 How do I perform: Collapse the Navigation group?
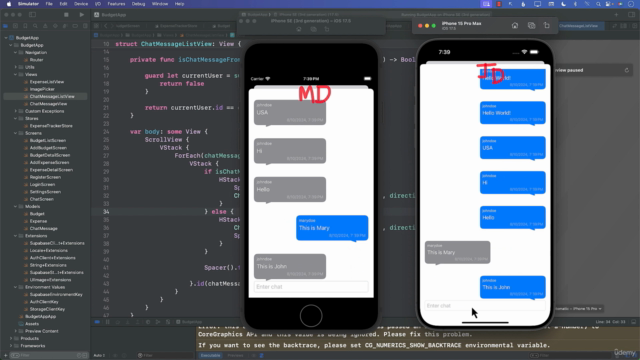(x=16, y=52)
